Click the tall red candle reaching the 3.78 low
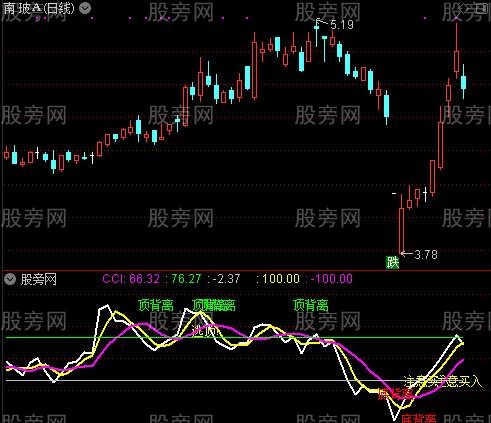Screen dimensions: 491x423 [x=401, y=223]
